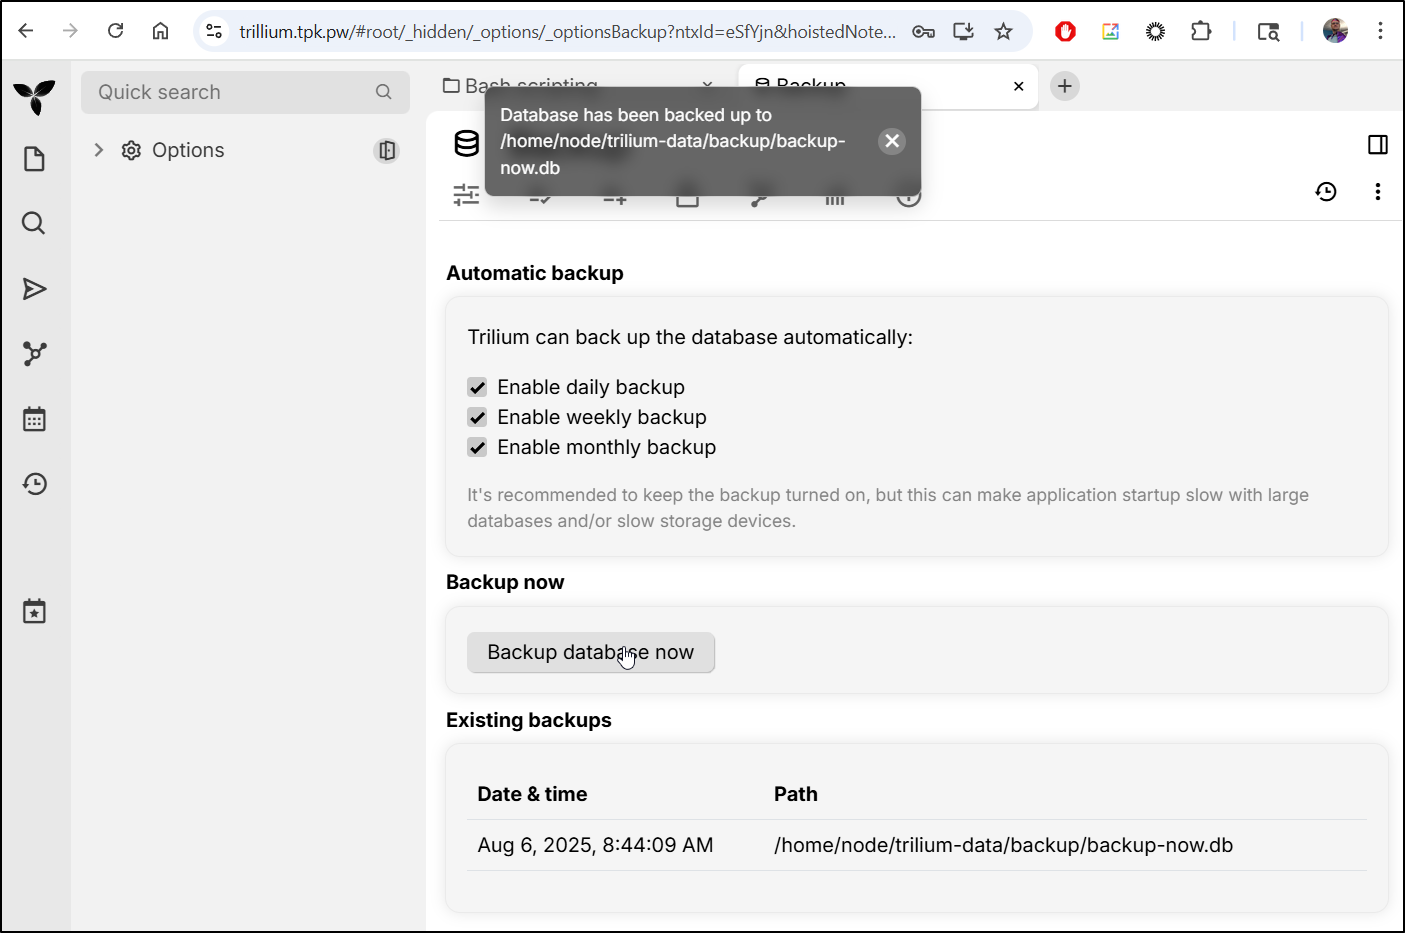The width and height of the screenshot is (1405, 933).
Task: Click the Trilium leaf logo in sidebar
Action: (x=35, y=97)
